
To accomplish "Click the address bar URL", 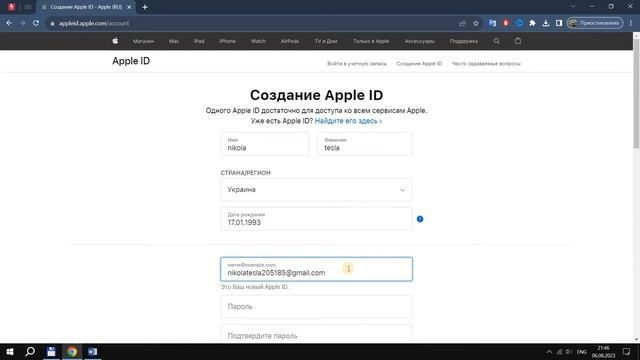I will 94,23.
